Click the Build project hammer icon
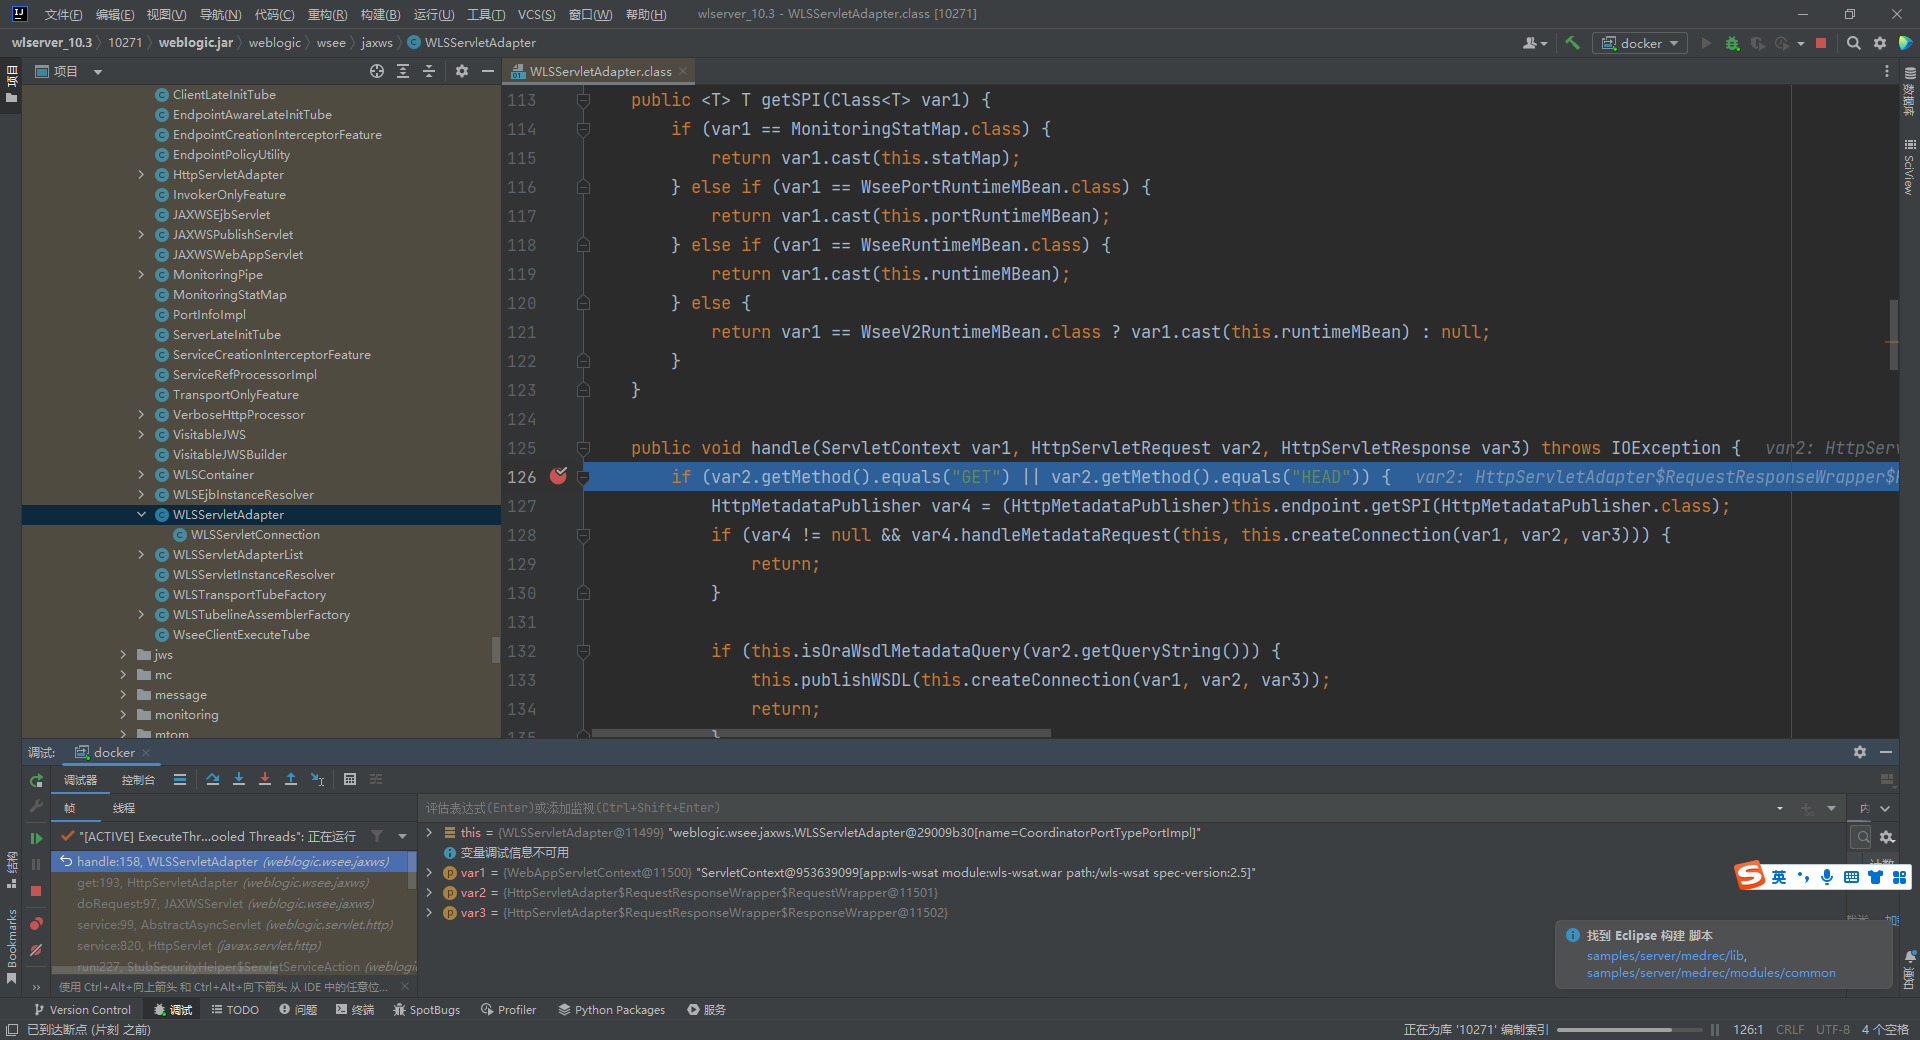1920x1040 pixels. point(1572,43)
